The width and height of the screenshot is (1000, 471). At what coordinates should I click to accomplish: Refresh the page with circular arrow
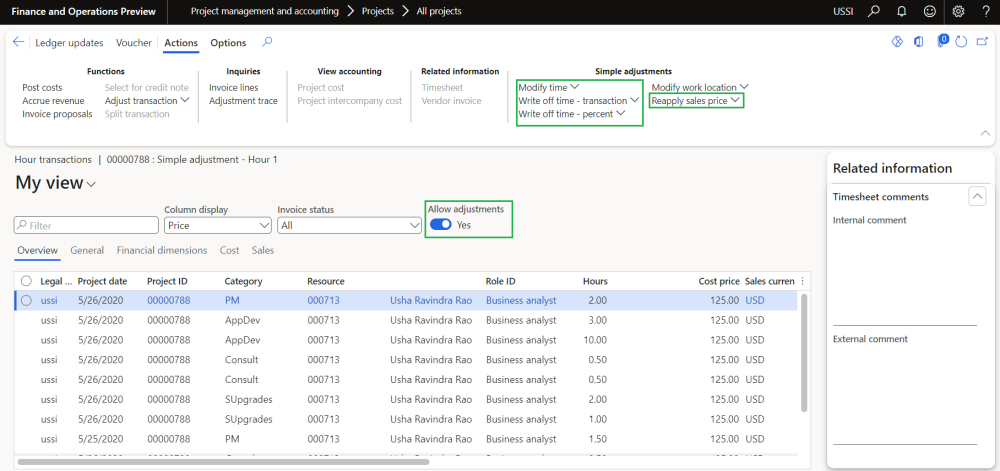point(961,42)
